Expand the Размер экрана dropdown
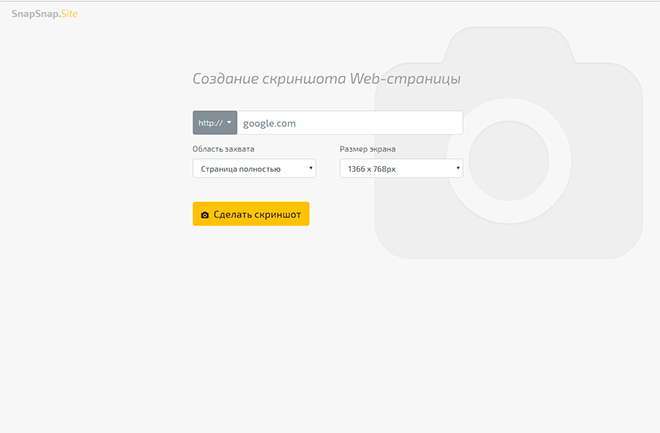 click(x=402, y=169)
